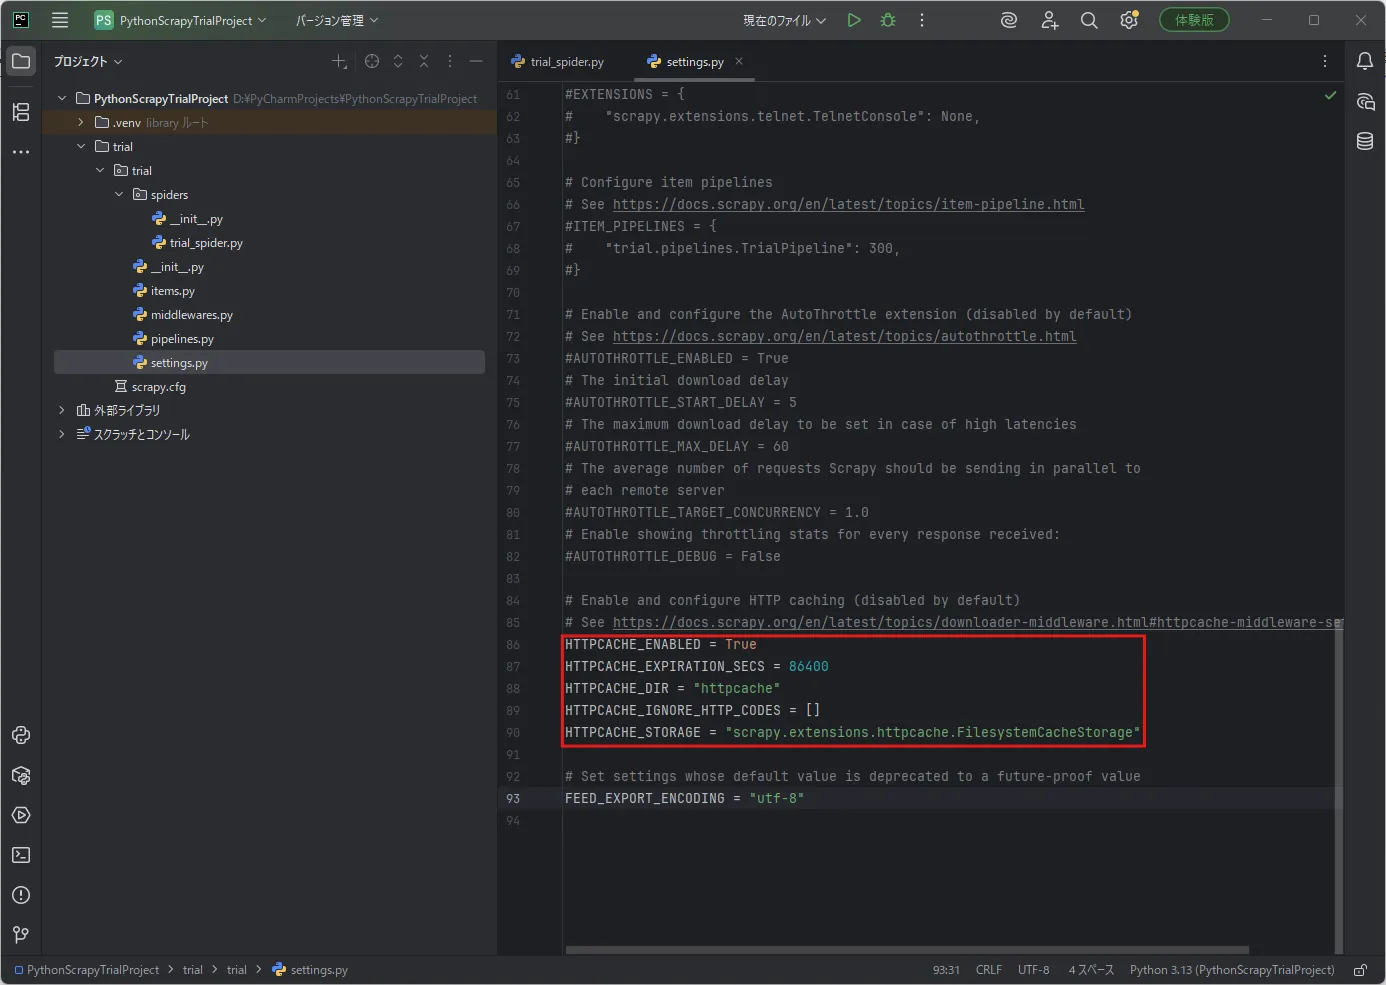Collapse PythonScrapyTrialProject root node
The height and width of the screenshot is (985, 1386).
(x=62, y=98)
